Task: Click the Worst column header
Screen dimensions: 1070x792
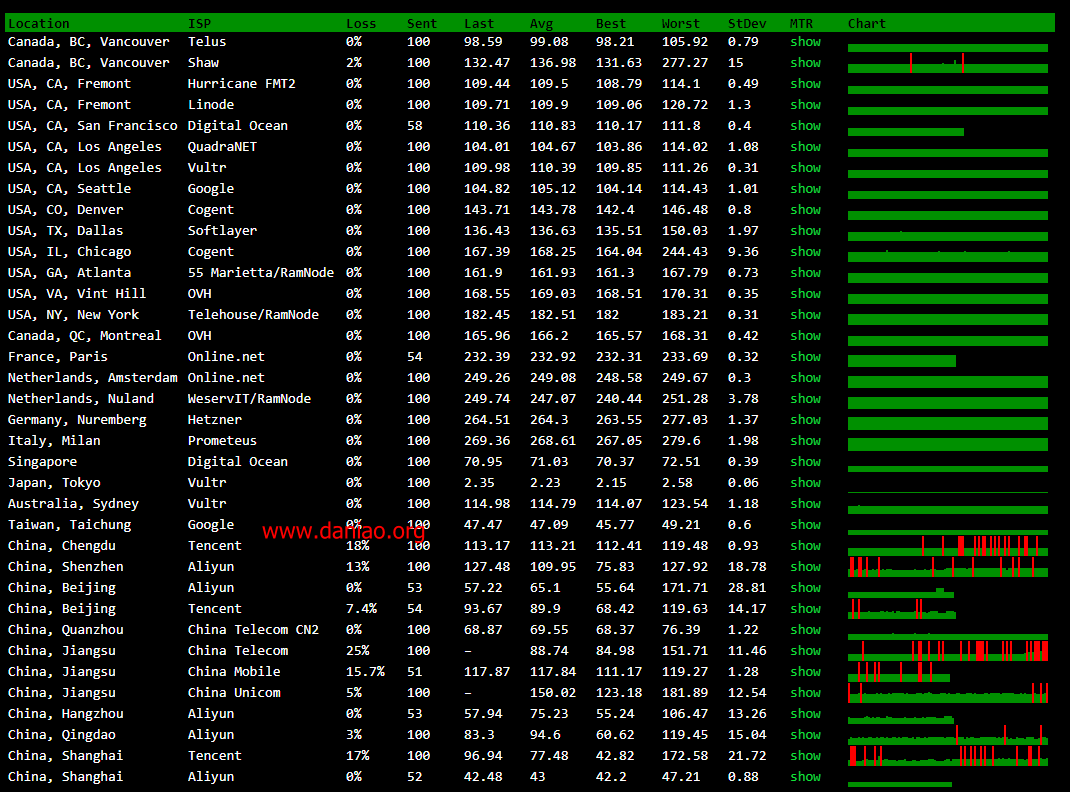Action: (680, 23)
